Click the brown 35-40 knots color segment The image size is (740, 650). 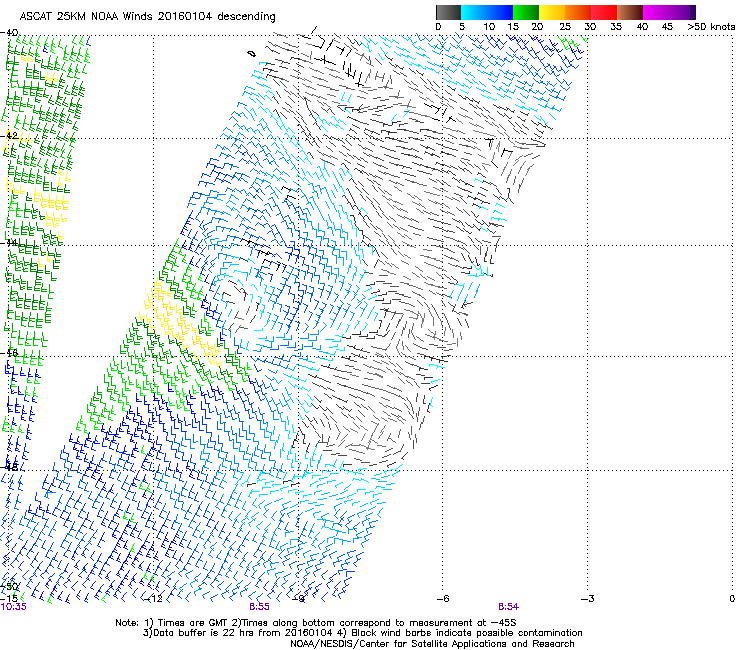630,12
